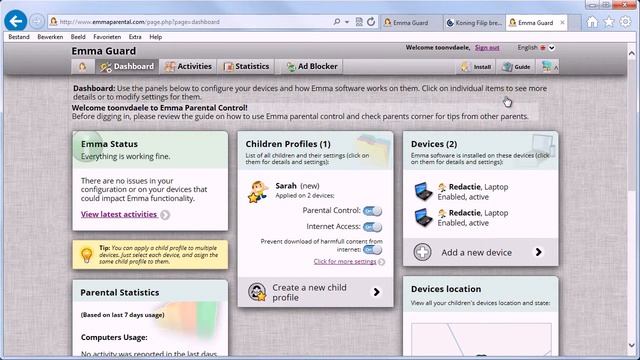Click the Devices location heading
This screenshot has height=360, width=640.
(446, 289)
